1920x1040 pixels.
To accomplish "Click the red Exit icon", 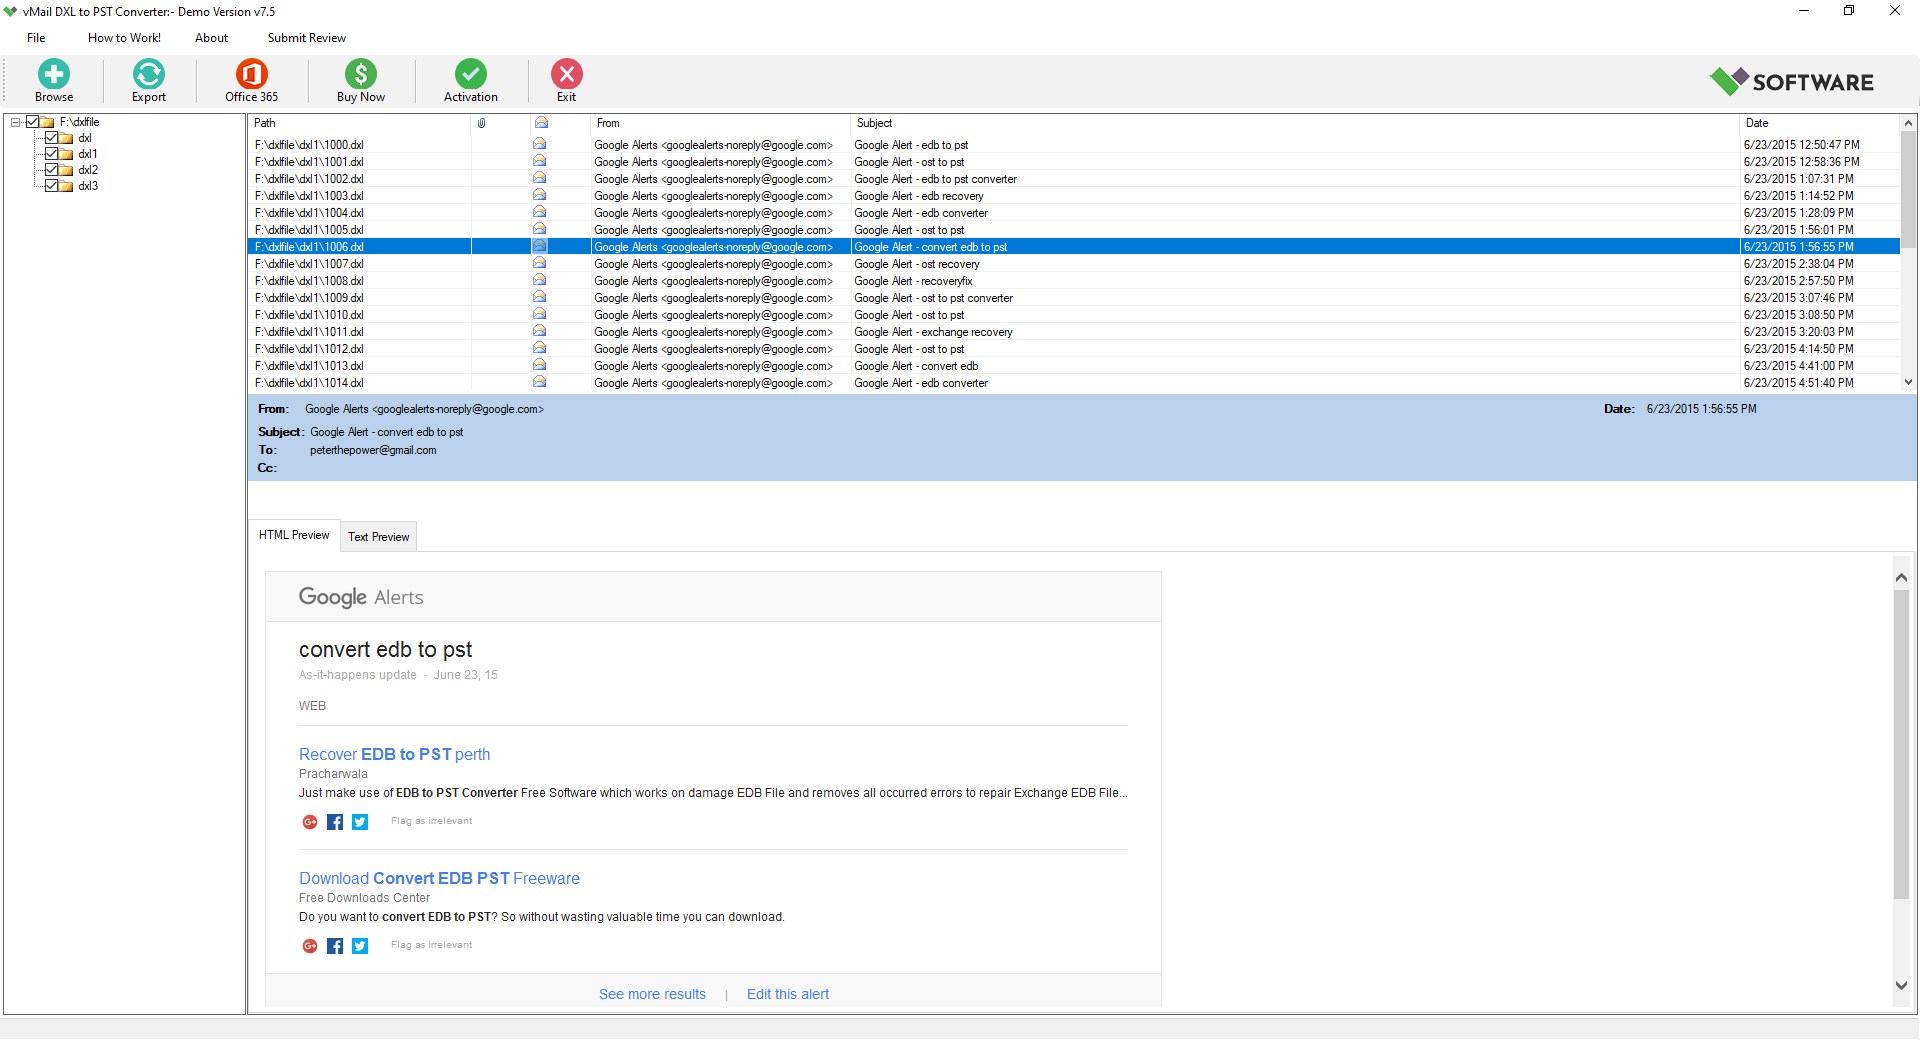I will click(567, 74).
